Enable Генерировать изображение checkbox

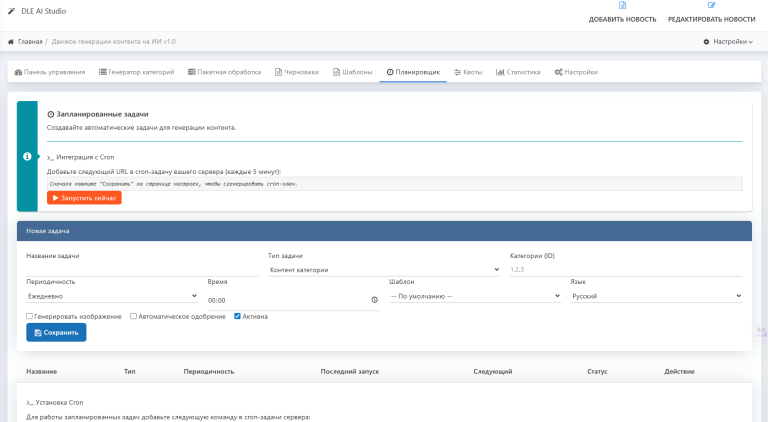30,317
